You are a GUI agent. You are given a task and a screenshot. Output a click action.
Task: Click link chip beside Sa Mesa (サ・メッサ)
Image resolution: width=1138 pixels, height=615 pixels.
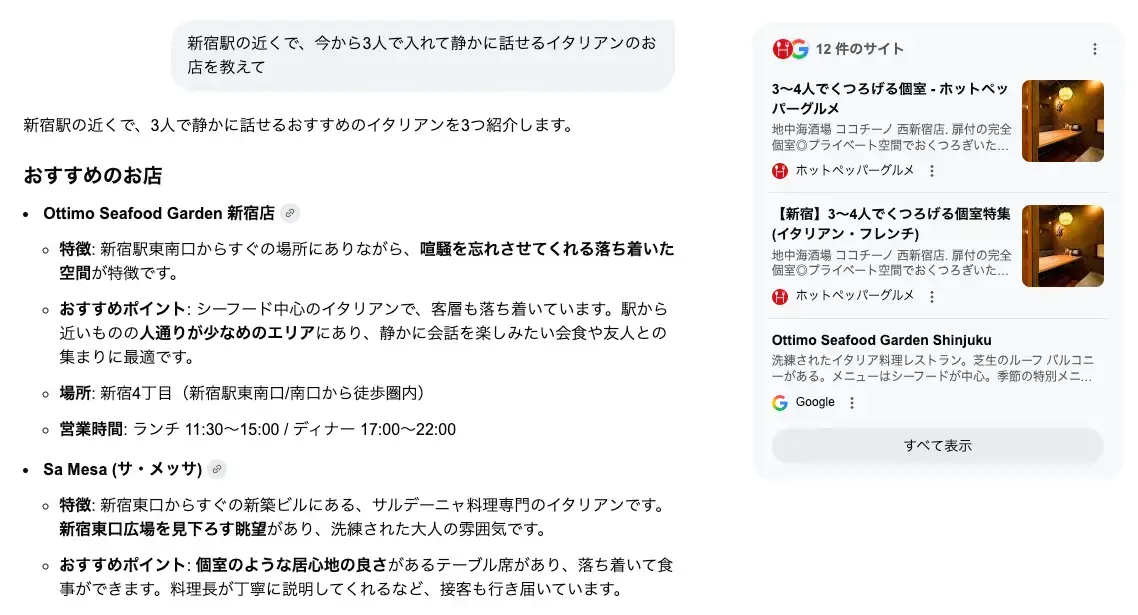click(217, 469)
